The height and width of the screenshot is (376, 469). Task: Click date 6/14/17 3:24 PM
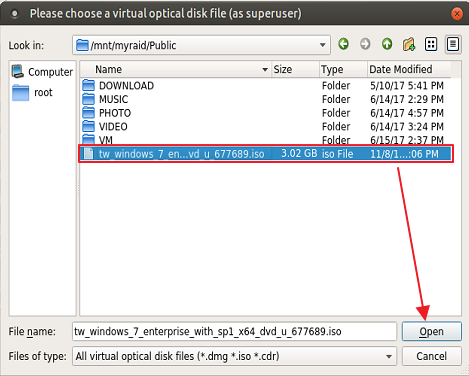pos(407,127)
